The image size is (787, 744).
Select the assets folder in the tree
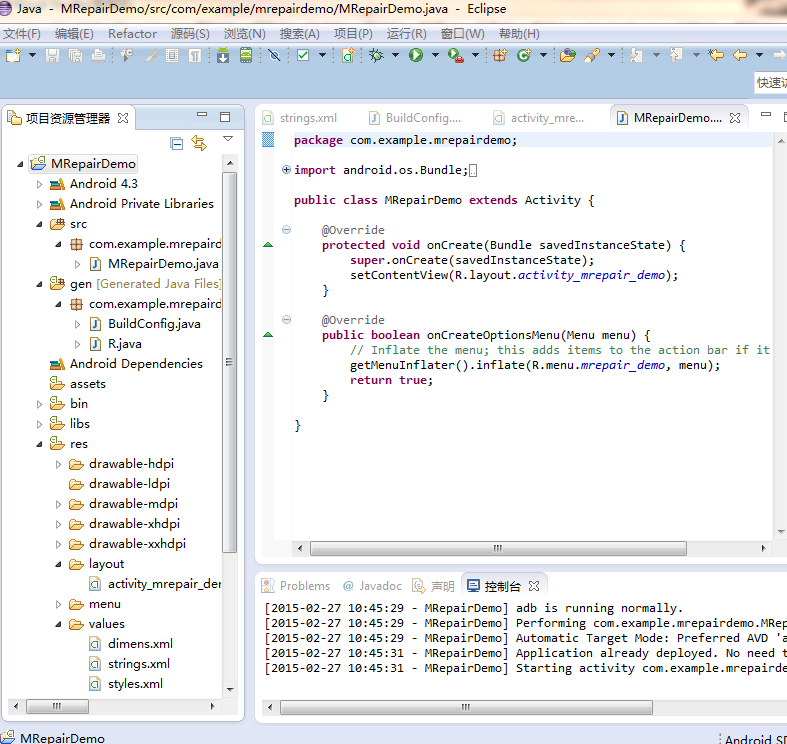point(78,384)
